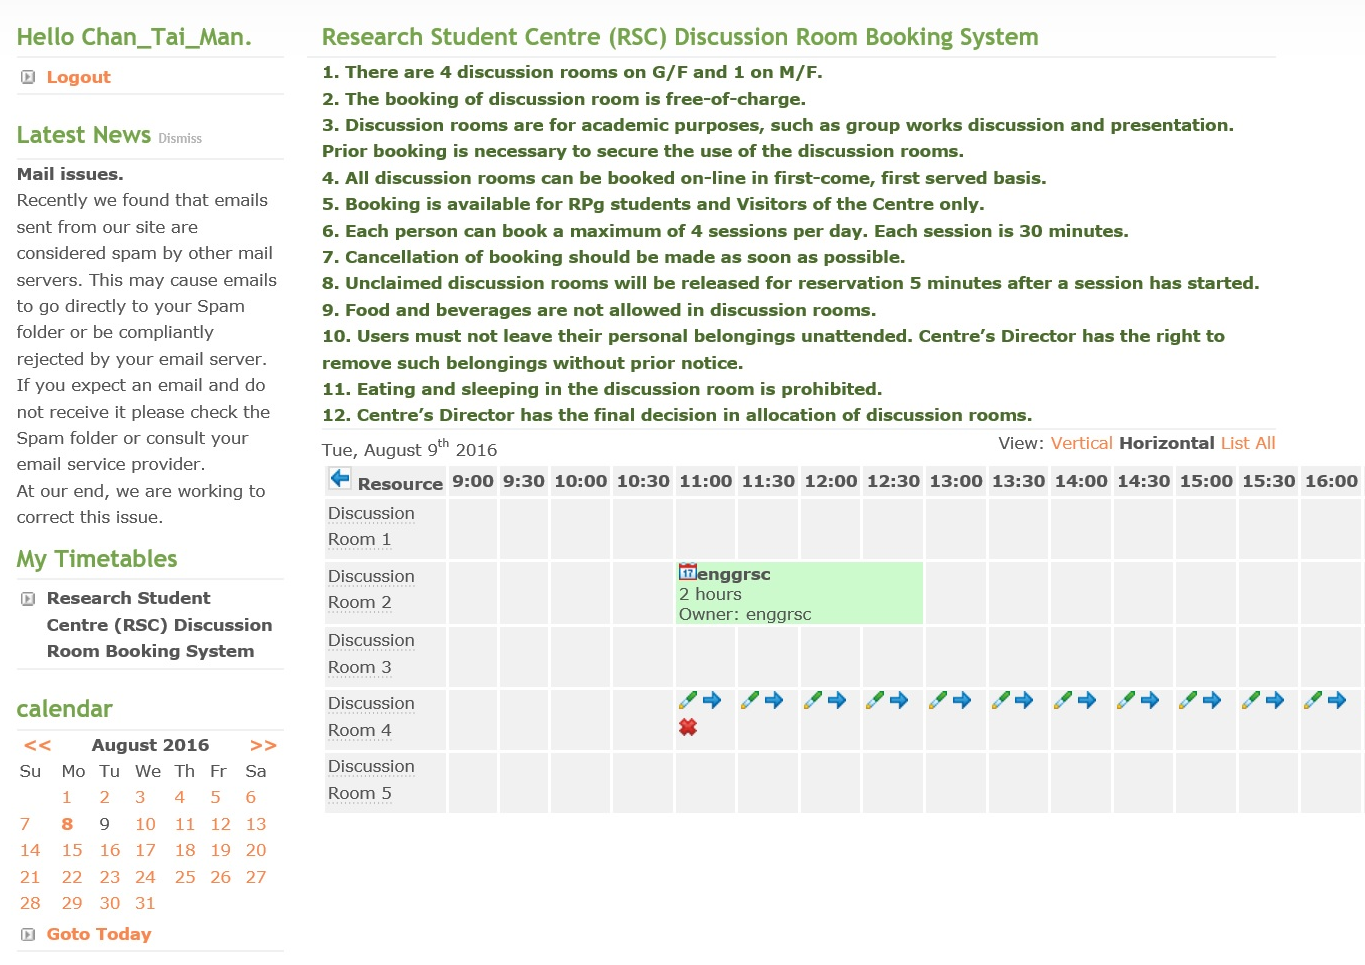The image size is (1365, 965).
Task: Dismiss the Latest News panel
Action: 180,139
